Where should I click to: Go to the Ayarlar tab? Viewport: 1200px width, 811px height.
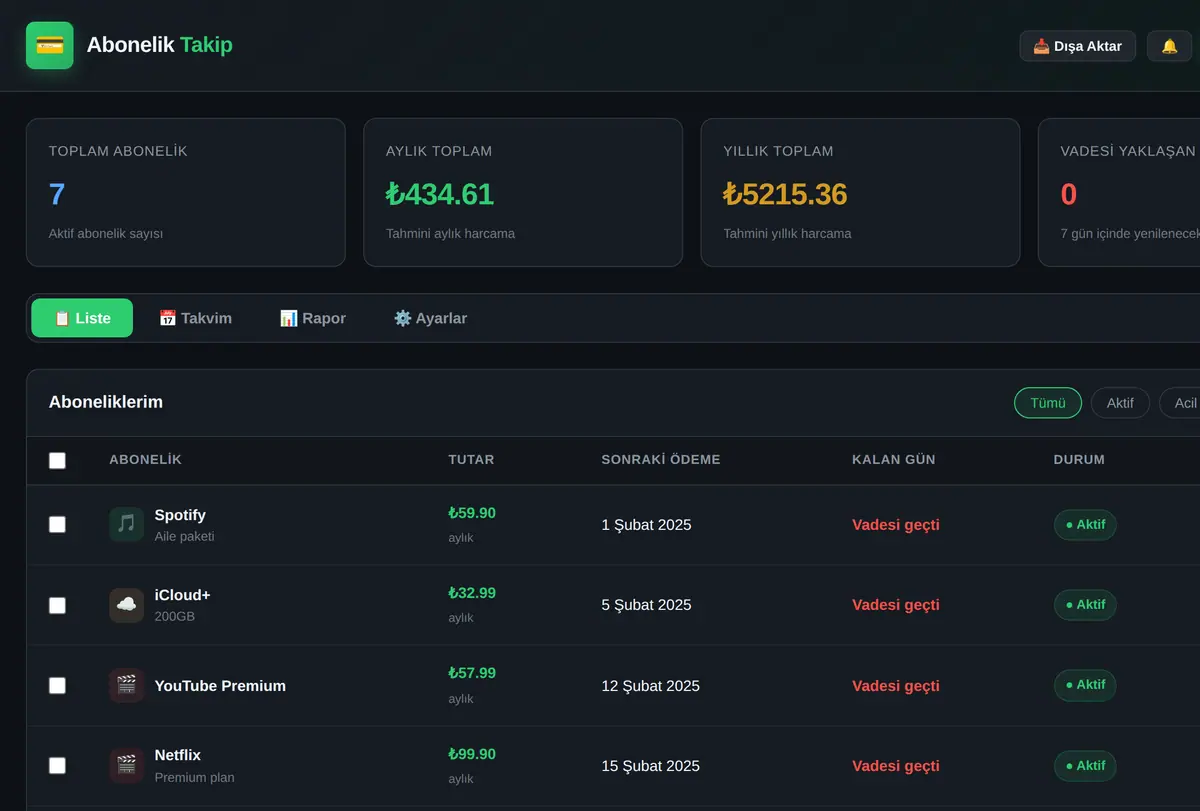430,318
